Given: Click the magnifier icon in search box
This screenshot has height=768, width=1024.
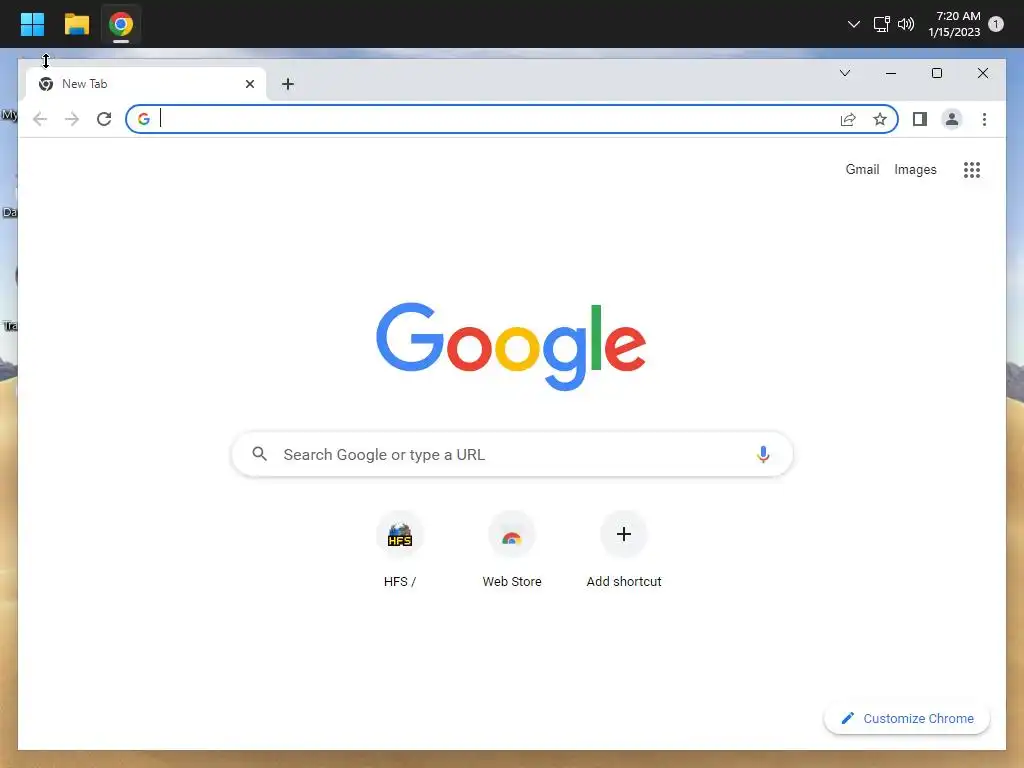Looking at the screenshot, I should tap(259, 454).
